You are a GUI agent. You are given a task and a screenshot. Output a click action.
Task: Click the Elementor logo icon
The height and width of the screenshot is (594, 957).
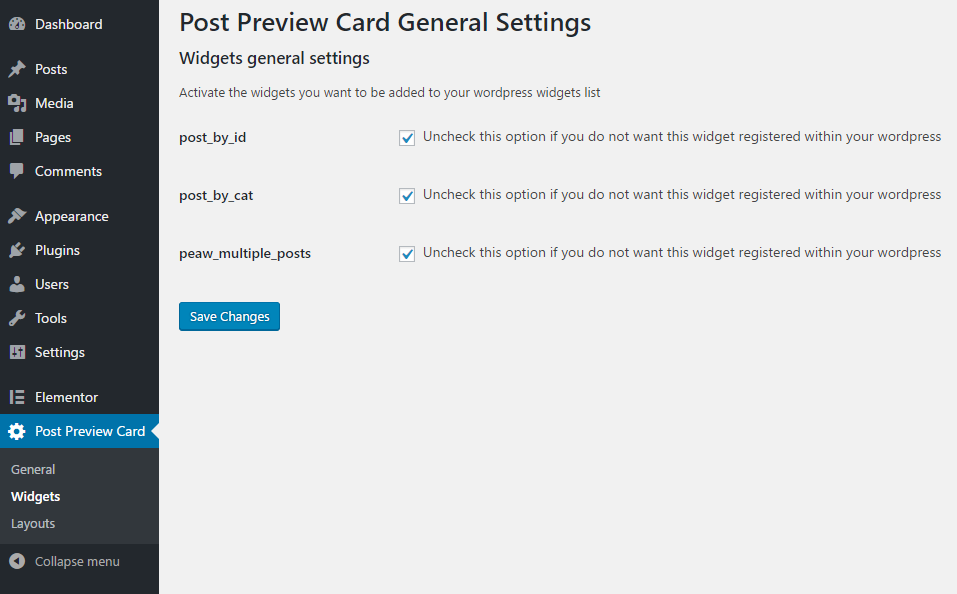pyautogui.click(x=17, y=397)
